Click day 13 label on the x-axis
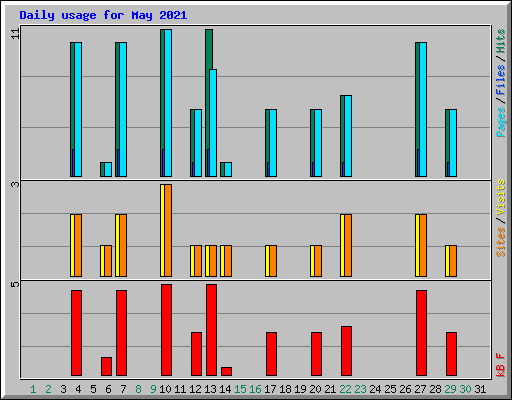This screenshot has height=400, width=512. click(210, 389)
